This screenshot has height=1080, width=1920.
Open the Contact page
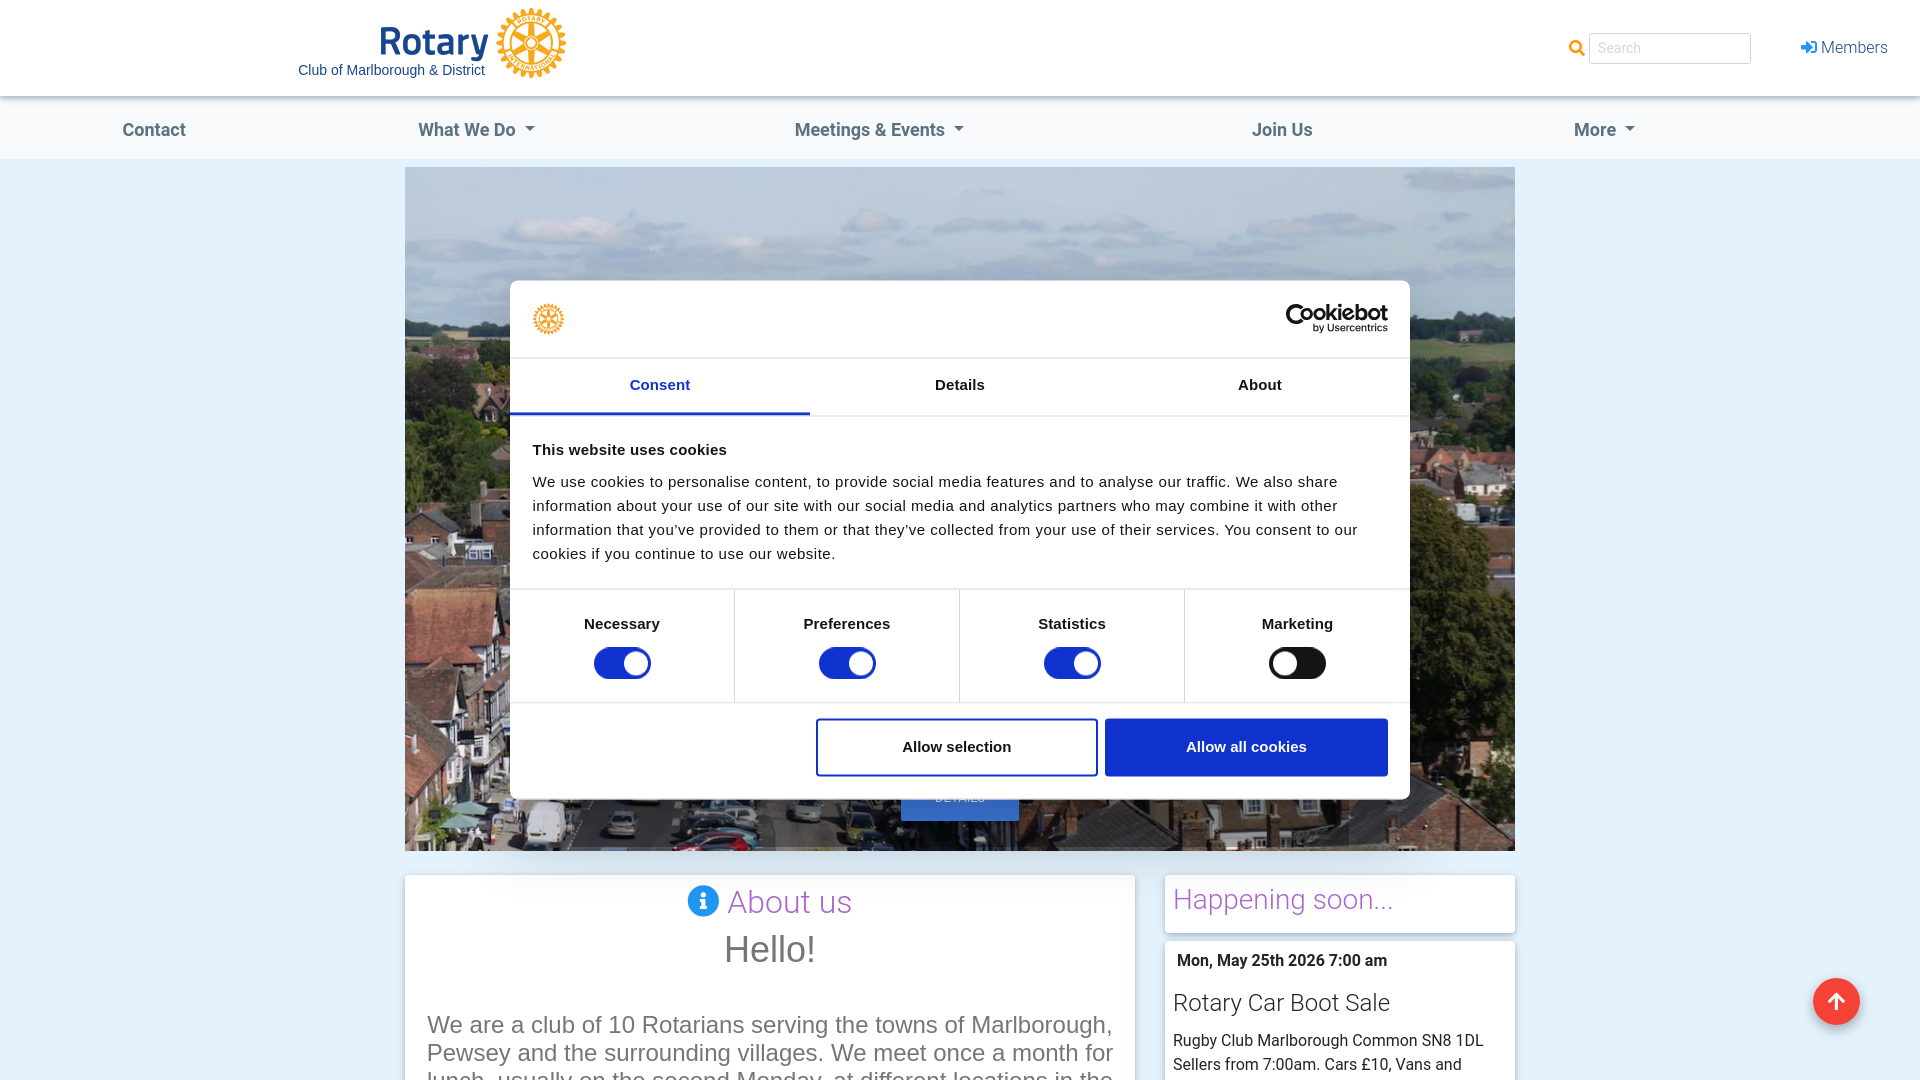pos(154,130)
